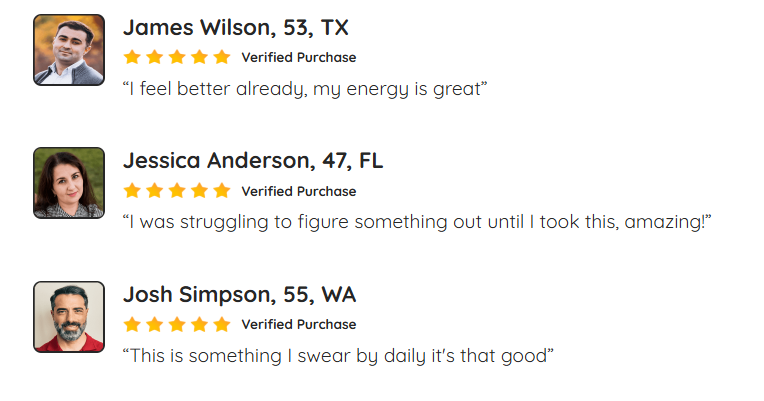Click the first star in Josh Simpson's rating
Image resolution: width=764 pixels, height=401 pixels.
132,324
